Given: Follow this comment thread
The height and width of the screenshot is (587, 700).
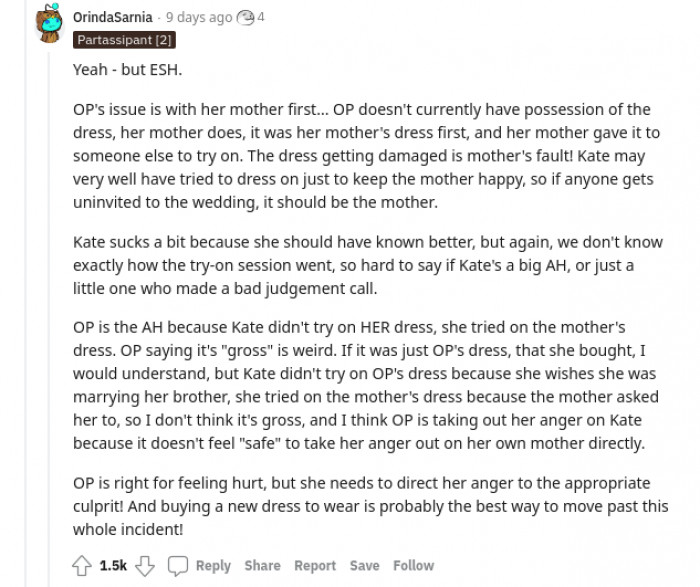Looking at the screenshot, I should click(413, 566).
